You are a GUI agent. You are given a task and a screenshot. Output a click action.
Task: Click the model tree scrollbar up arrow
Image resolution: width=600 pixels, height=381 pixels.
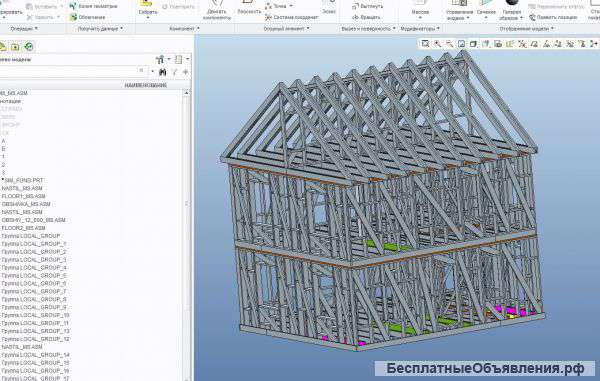pyautogui.click(x=187, y=93)
